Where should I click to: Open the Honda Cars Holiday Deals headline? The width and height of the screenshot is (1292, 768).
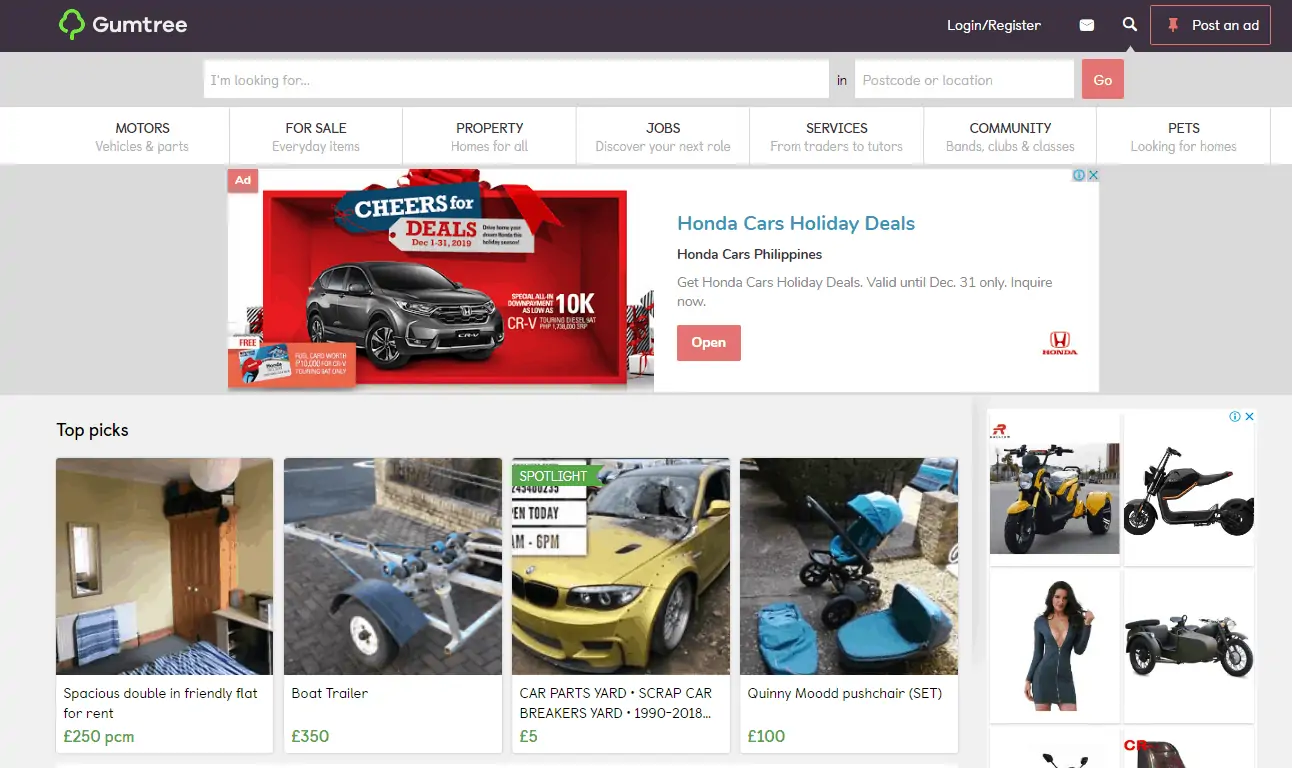pyautogui.click(x=796, y=223)
